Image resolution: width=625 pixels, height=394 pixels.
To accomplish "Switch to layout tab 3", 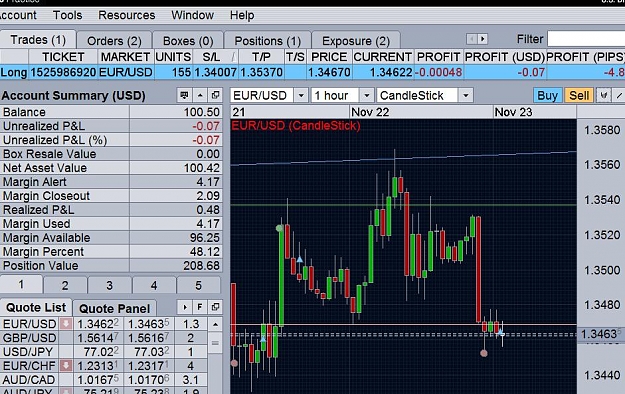I will coord(109,286).
